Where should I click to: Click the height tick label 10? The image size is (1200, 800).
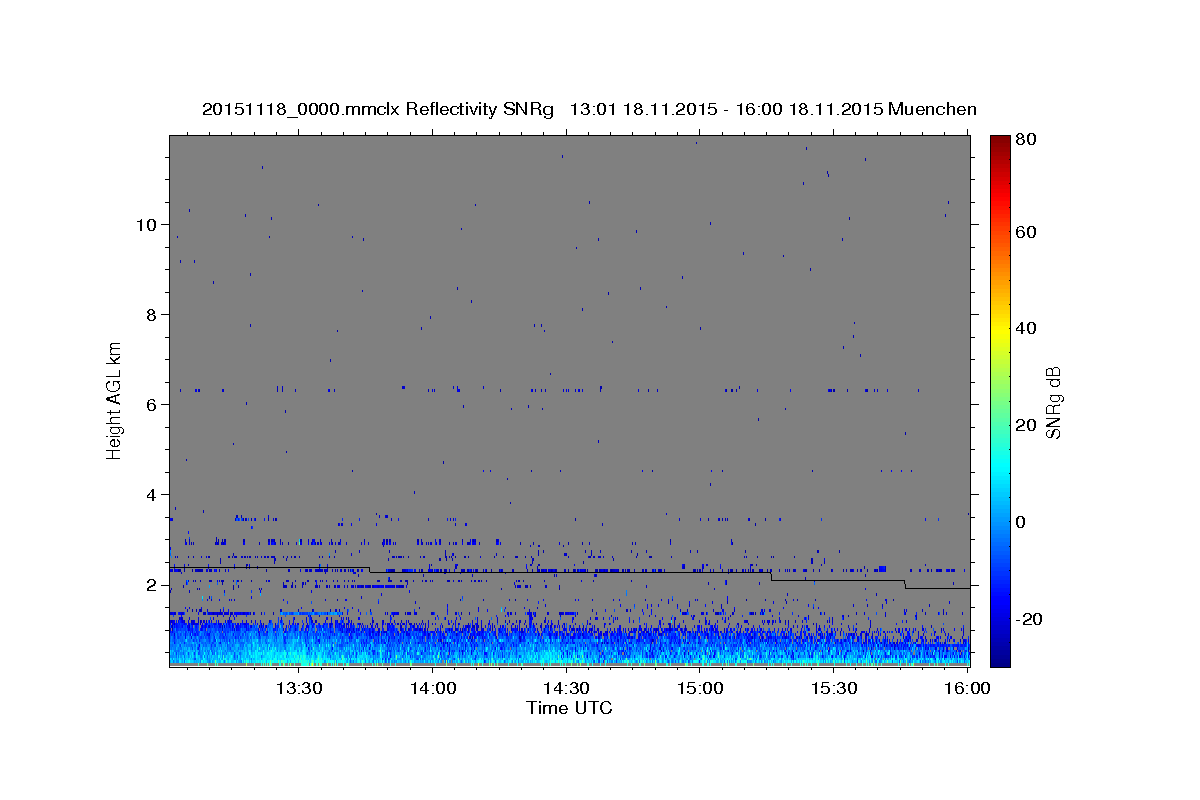[145, 225]
